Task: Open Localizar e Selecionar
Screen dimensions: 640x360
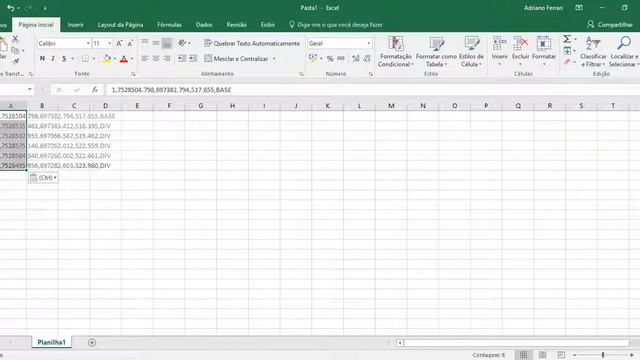Action: (623, 51)
